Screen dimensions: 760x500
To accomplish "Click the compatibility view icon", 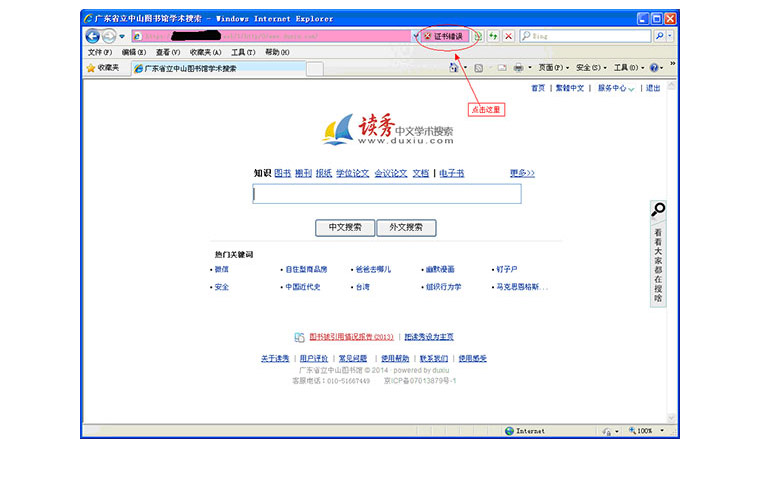I will [478, 36].
